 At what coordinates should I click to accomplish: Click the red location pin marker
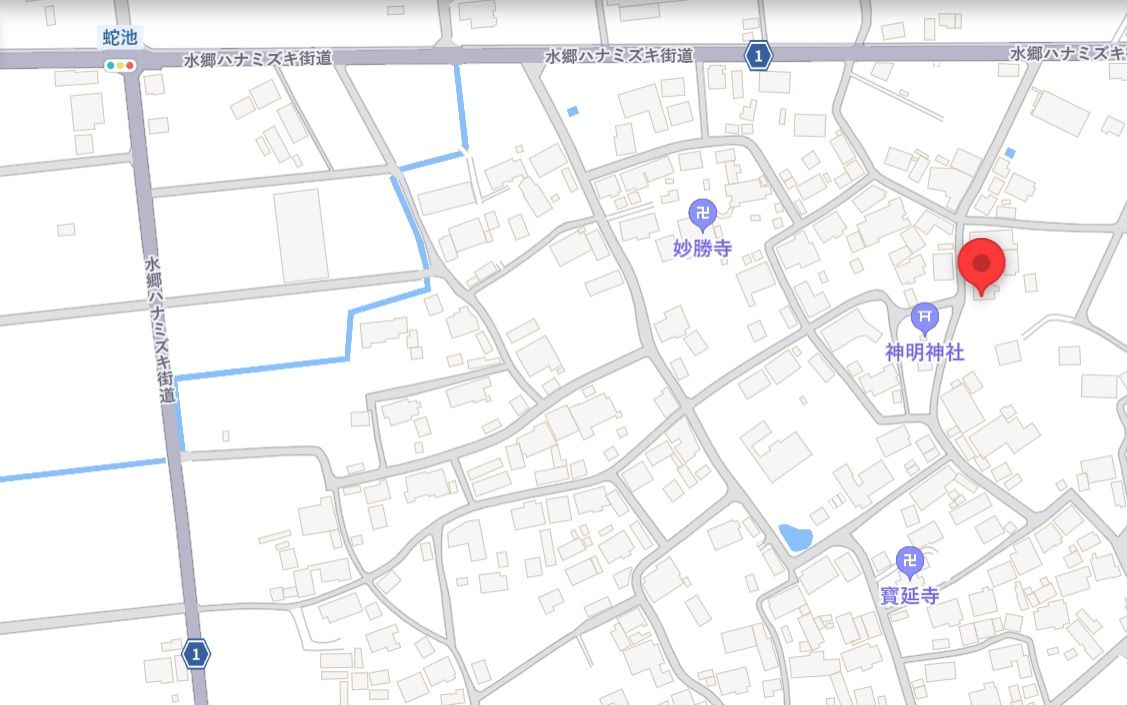[981, 267]
